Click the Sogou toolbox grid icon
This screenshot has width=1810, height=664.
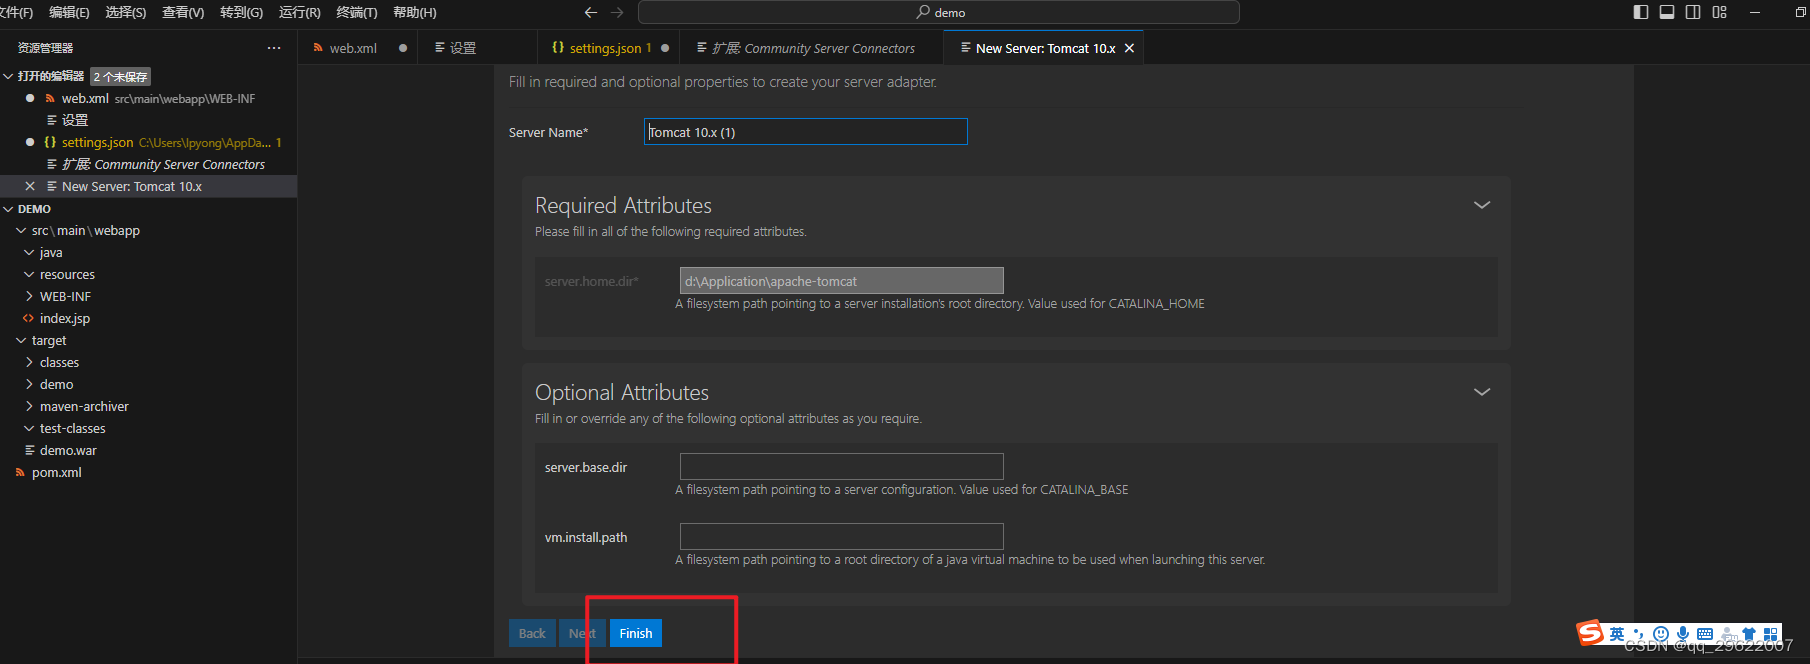(1771, 633)
